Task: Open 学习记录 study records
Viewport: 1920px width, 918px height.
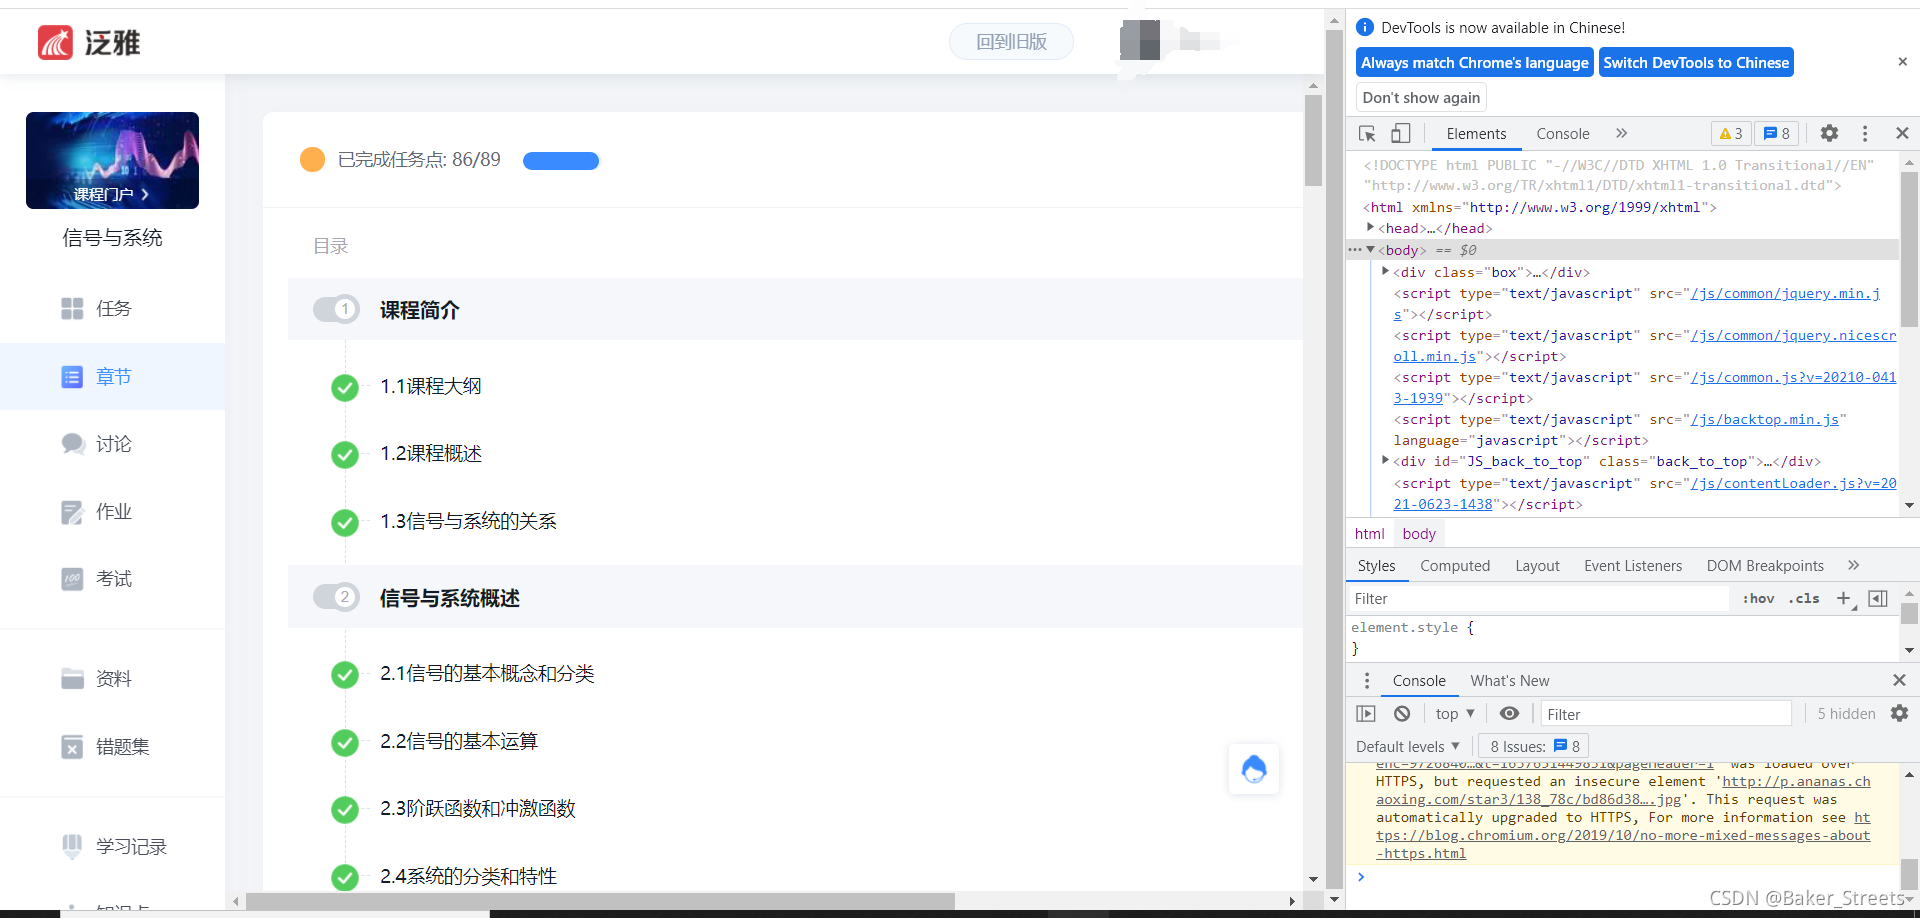Action: pyautogui.click(x=114, y=847)
